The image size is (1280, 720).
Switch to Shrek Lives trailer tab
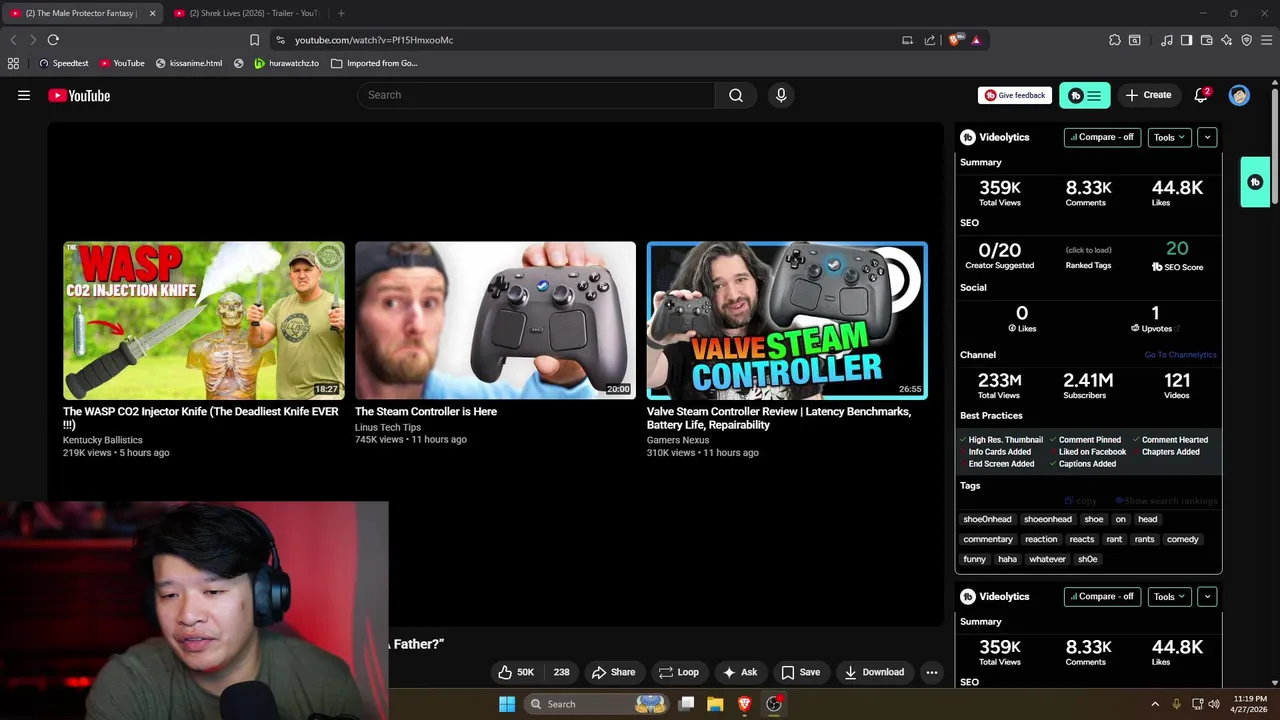coord(247,13)
